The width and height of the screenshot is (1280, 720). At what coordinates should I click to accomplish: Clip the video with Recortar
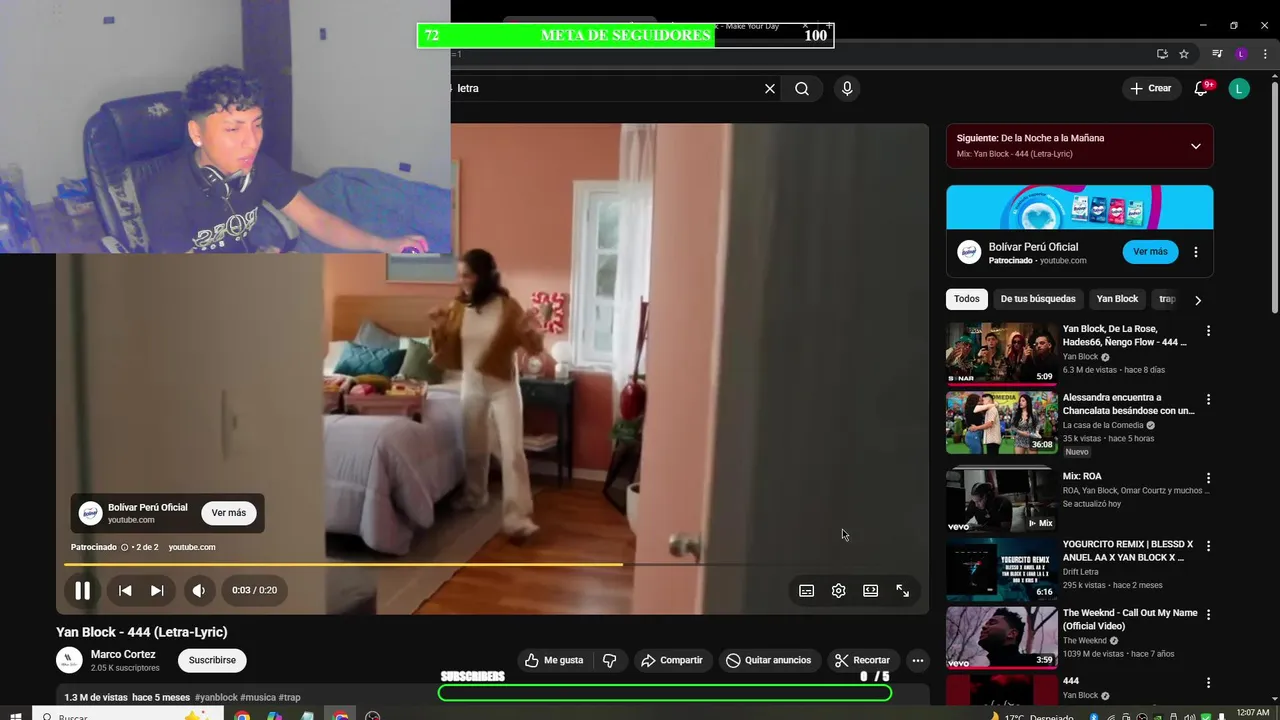[862, 660]
